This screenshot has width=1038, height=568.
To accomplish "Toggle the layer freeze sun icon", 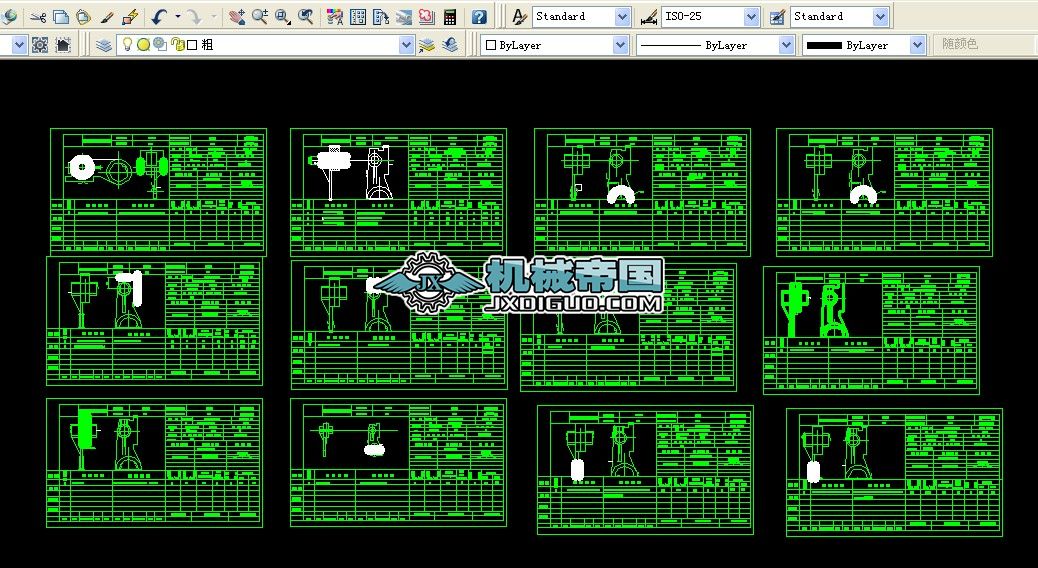I will click(143, 45).
